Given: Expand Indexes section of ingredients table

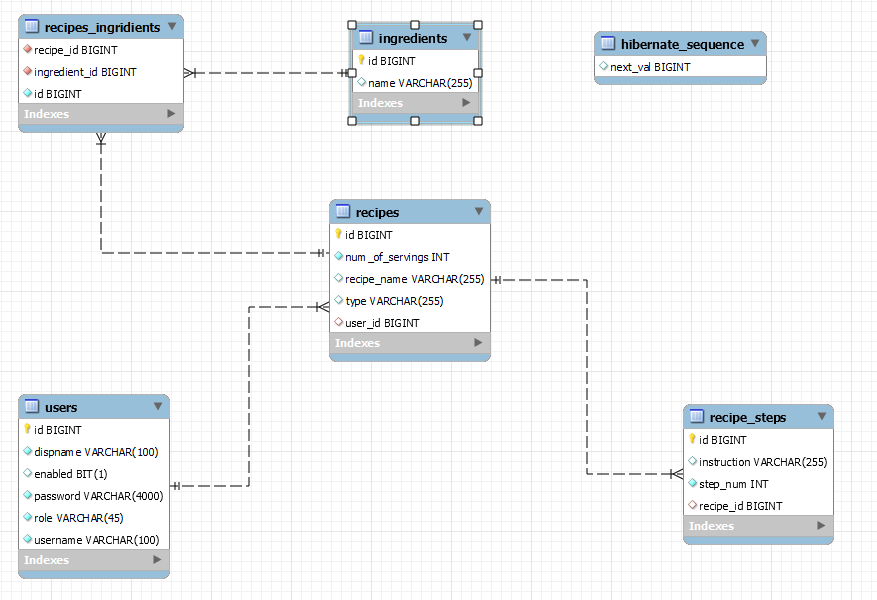Looking at the screenshot, I should point(466,103).
